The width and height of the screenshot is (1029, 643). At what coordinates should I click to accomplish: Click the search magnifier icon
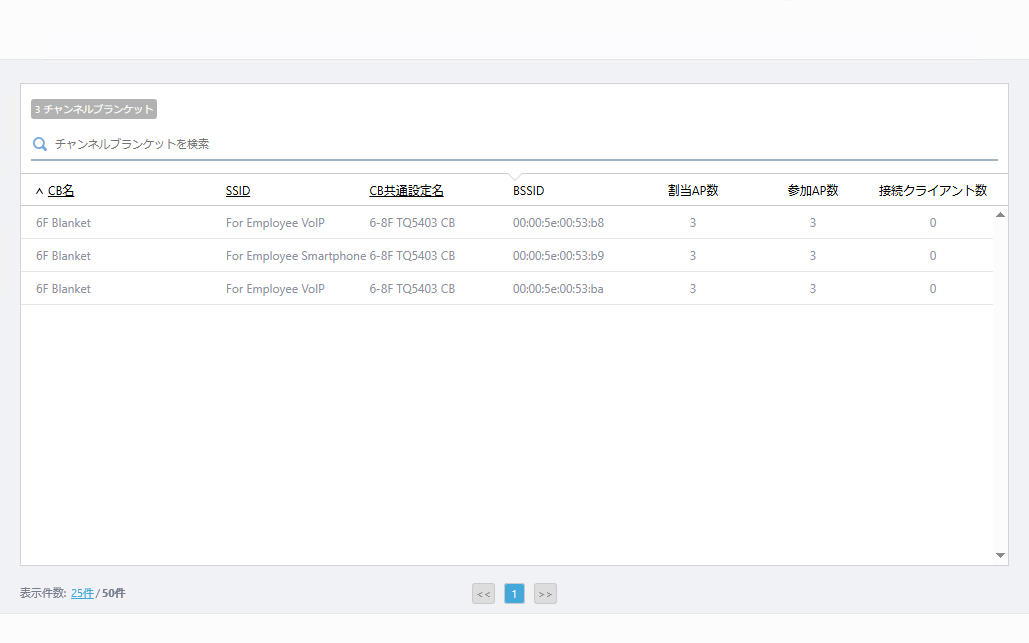point(40,144)
